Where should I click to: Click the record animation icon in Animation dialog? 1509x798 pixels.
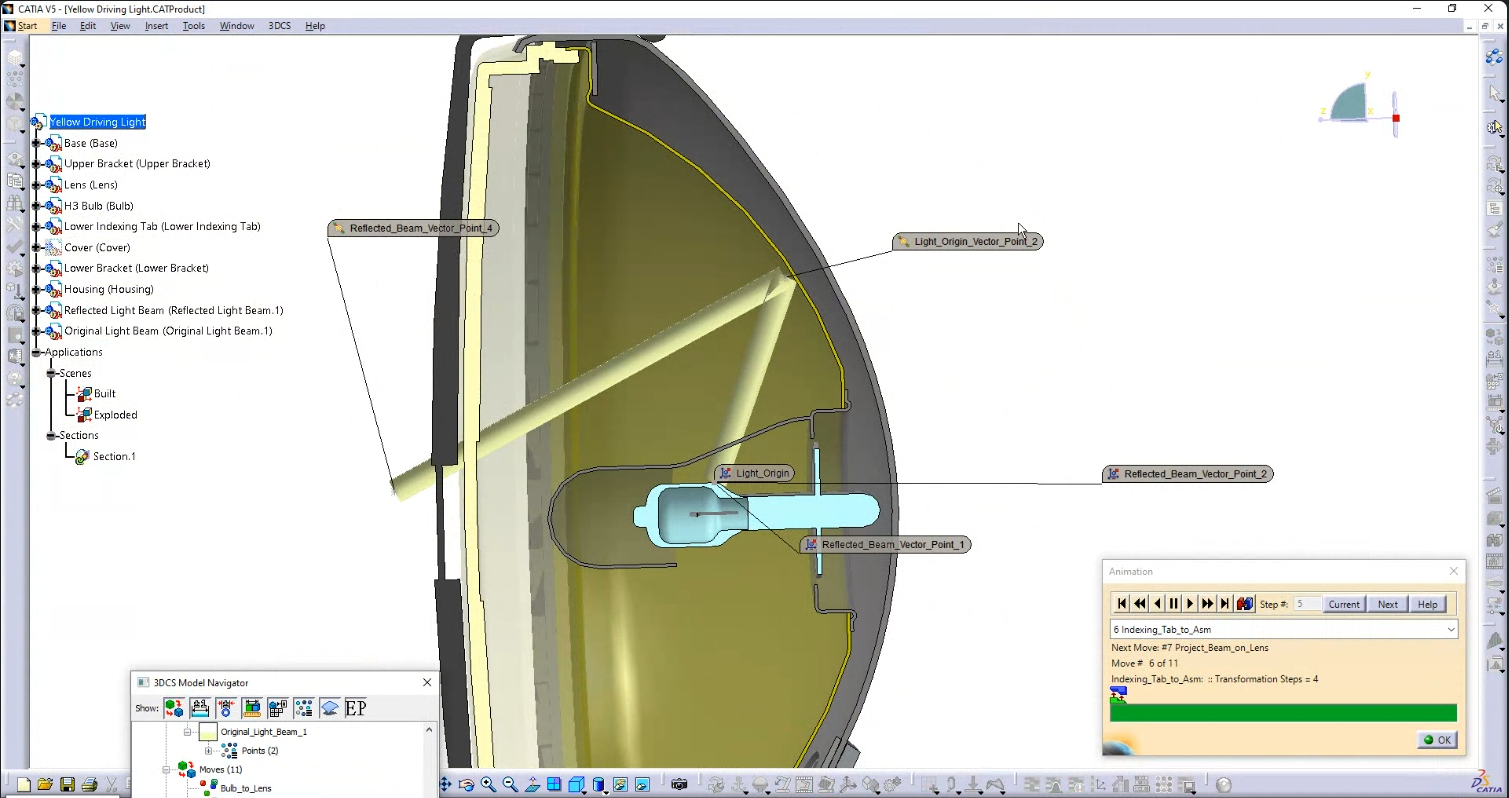(x=1245, y=603)
